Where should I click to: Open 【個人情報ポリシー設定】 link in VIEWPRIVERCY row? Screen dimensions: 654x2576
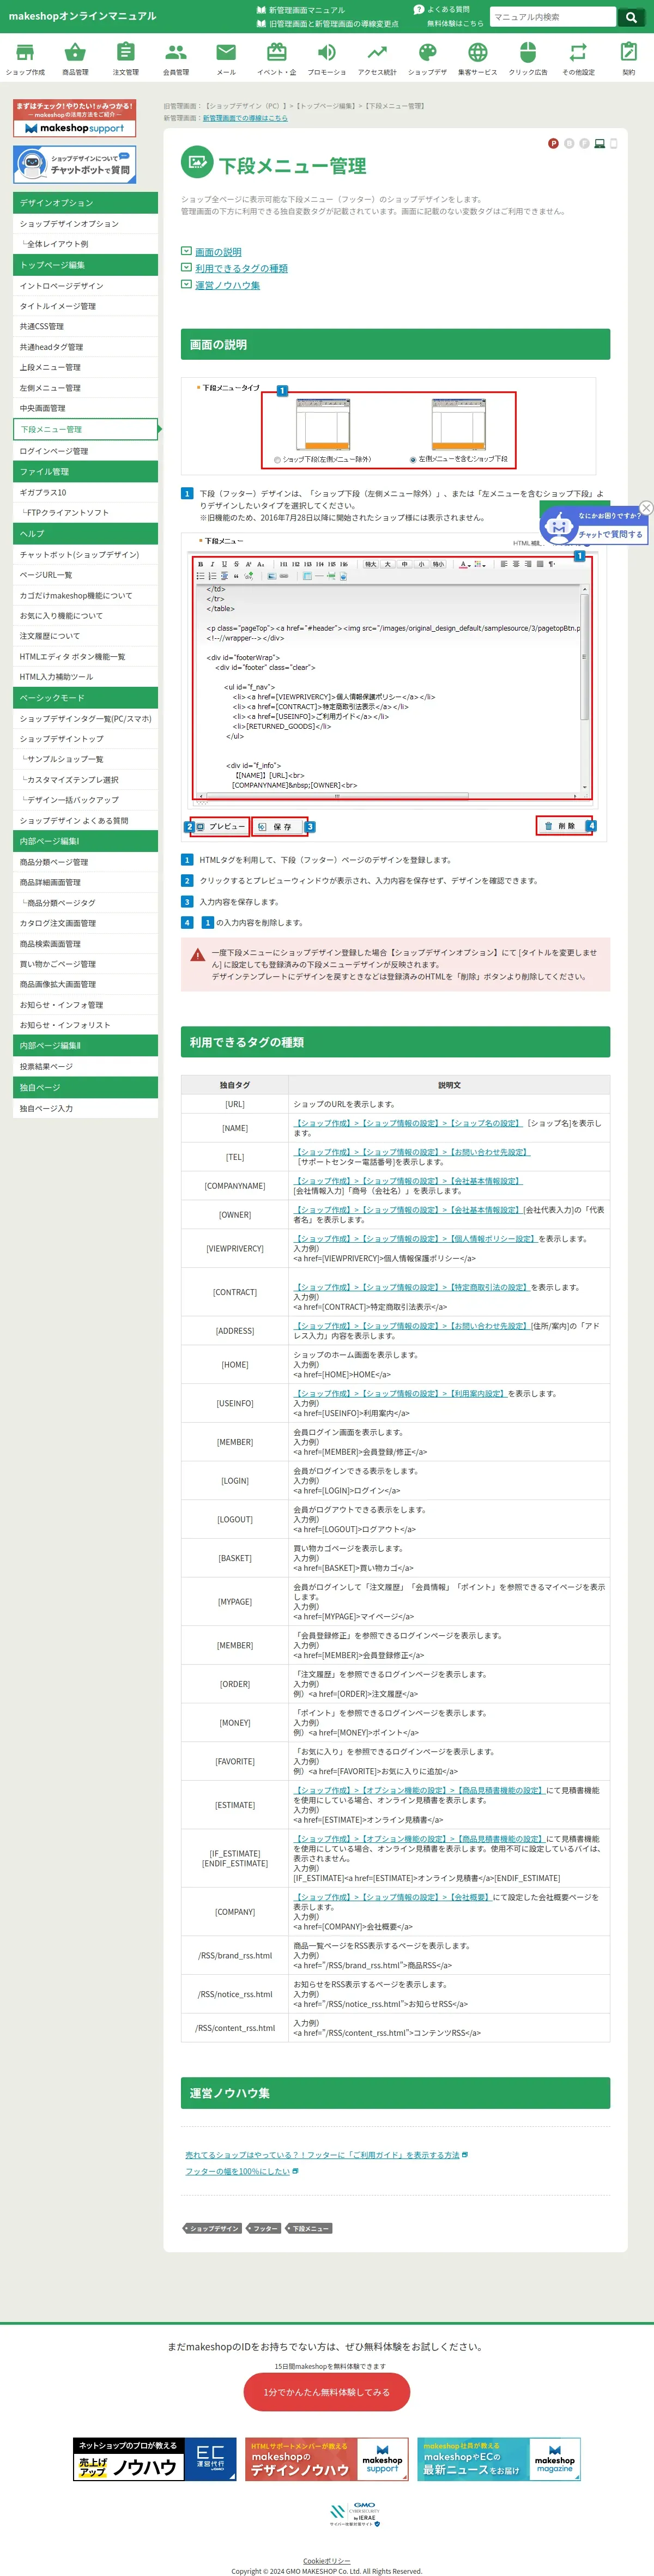[492, 1239]
